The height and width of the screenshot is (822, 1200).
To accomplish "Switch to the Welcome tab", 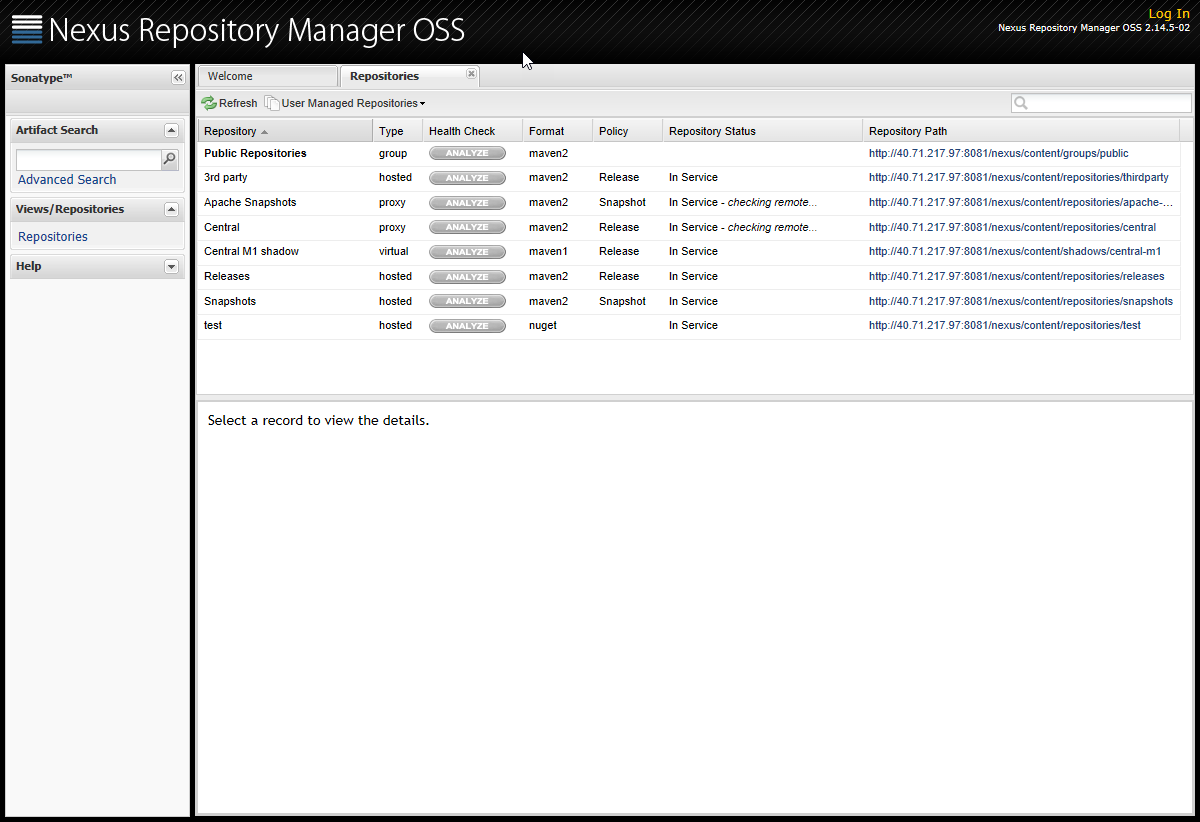I will (267, 76).
